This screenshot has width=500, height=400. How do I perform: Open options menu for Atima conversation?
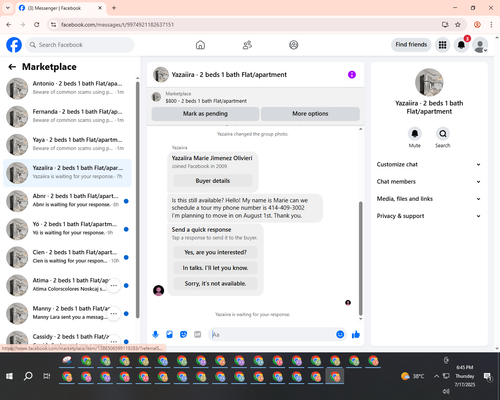[x=114, y=285]
